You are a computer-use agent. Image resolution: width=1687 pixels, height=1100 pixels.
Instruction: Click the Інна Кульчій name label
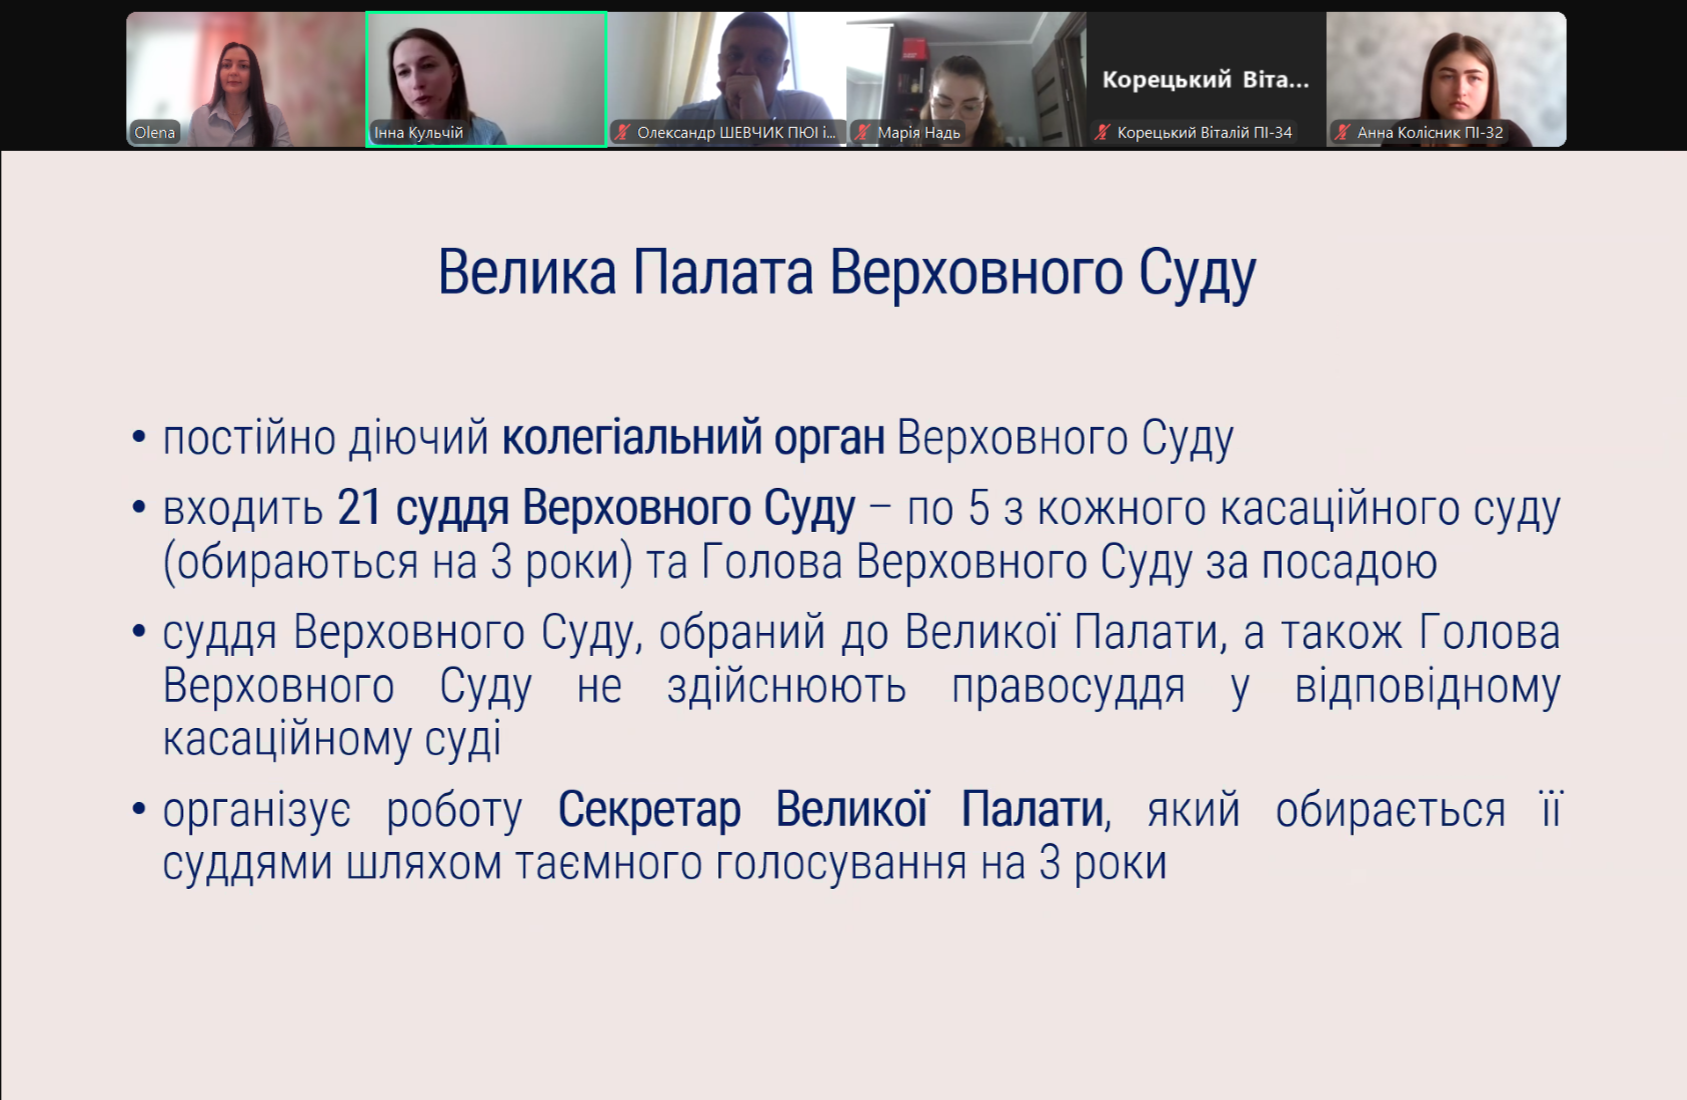pyautogui.click(x=419, y=132)
